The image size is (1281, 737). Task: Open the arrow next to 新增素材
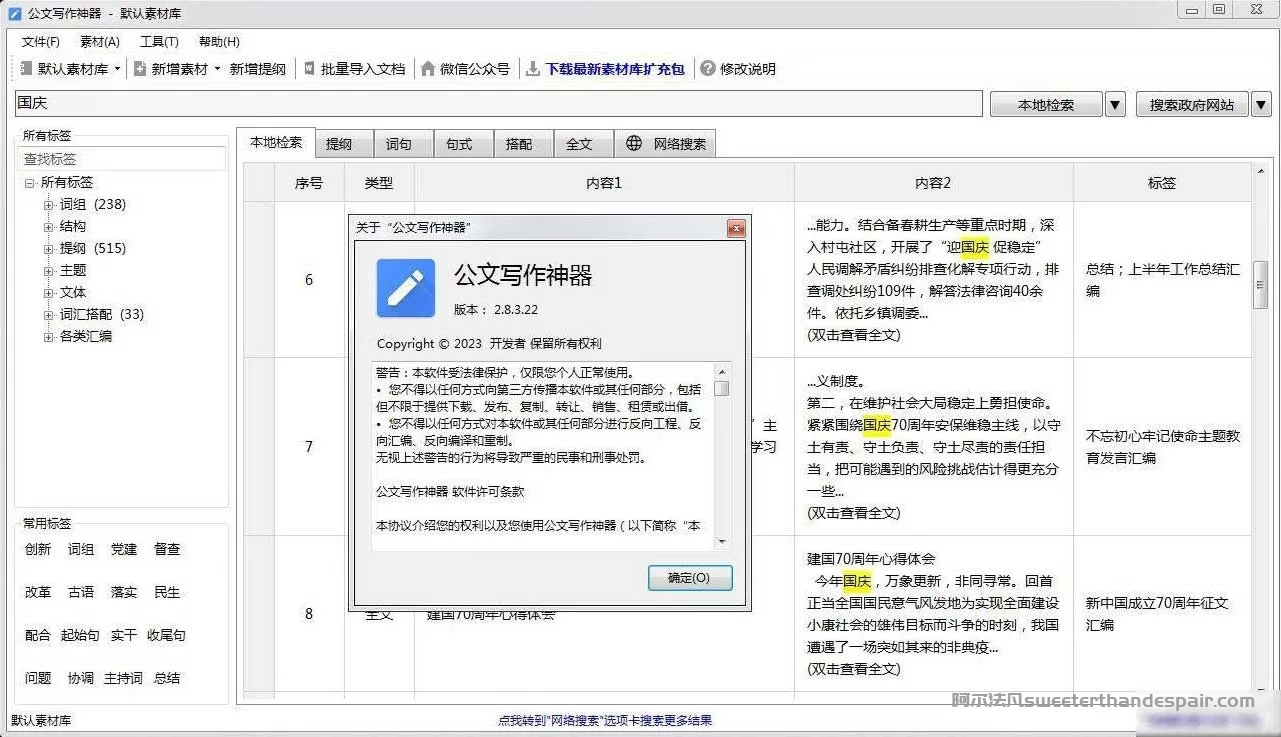coord(218,69)
